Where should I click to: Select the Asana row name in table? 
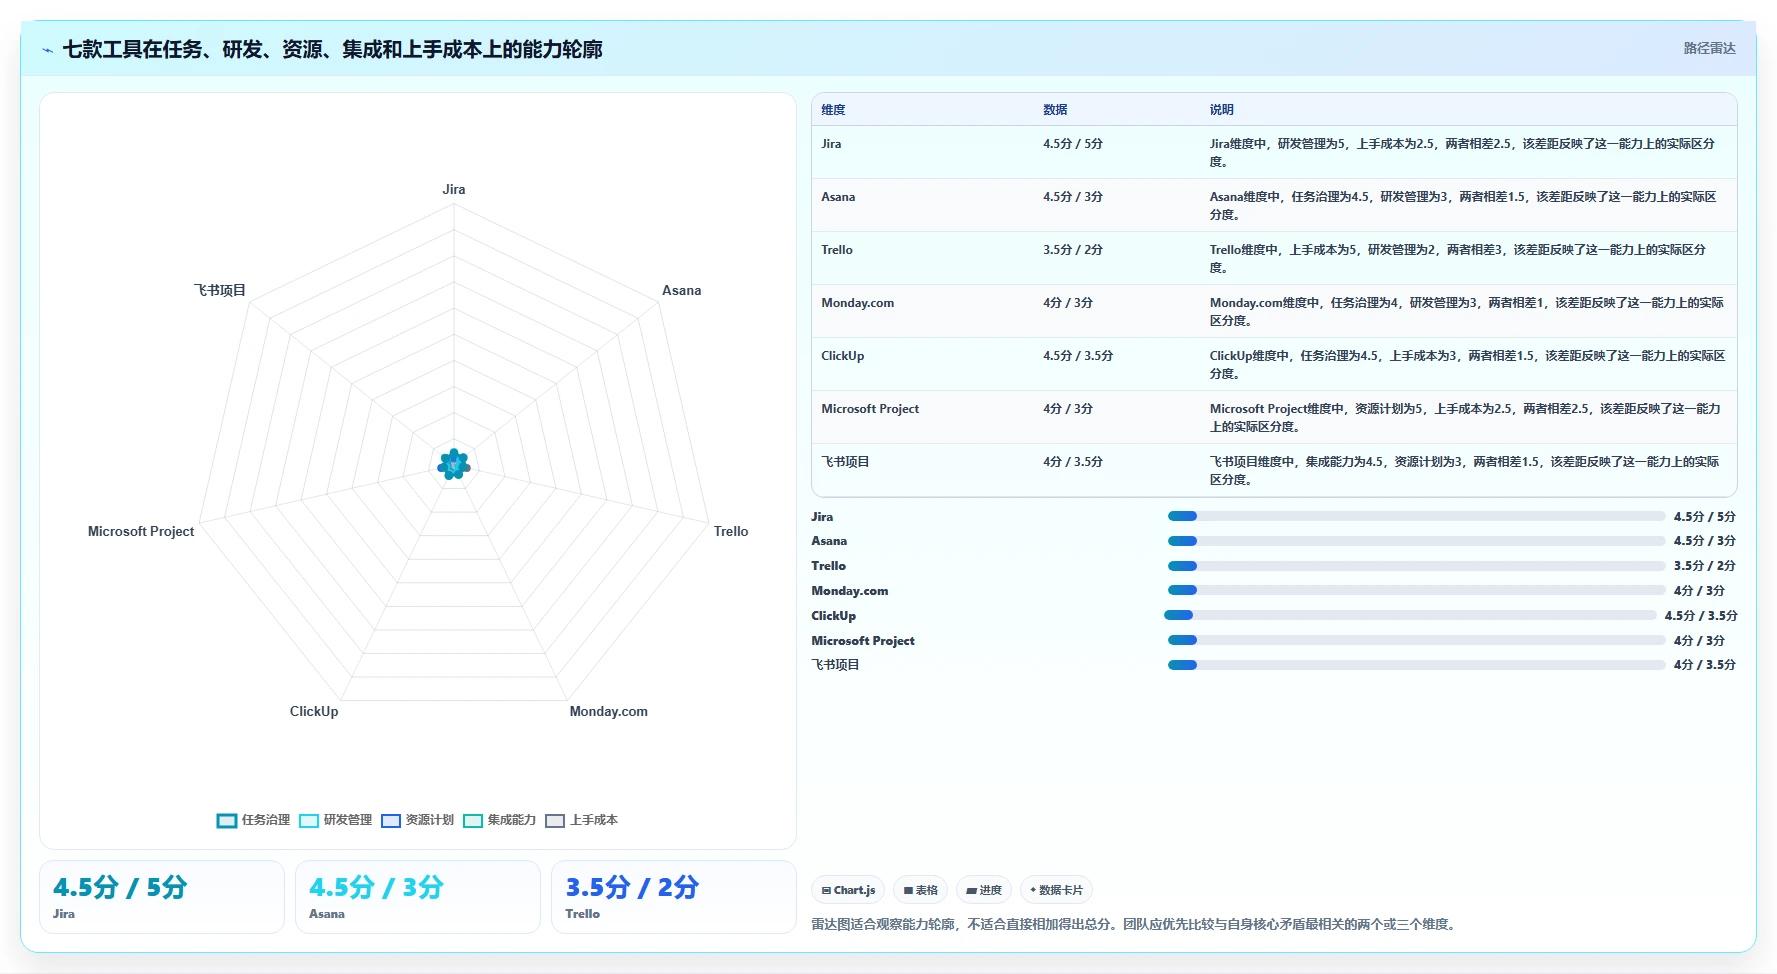click(x=838, y=197)
